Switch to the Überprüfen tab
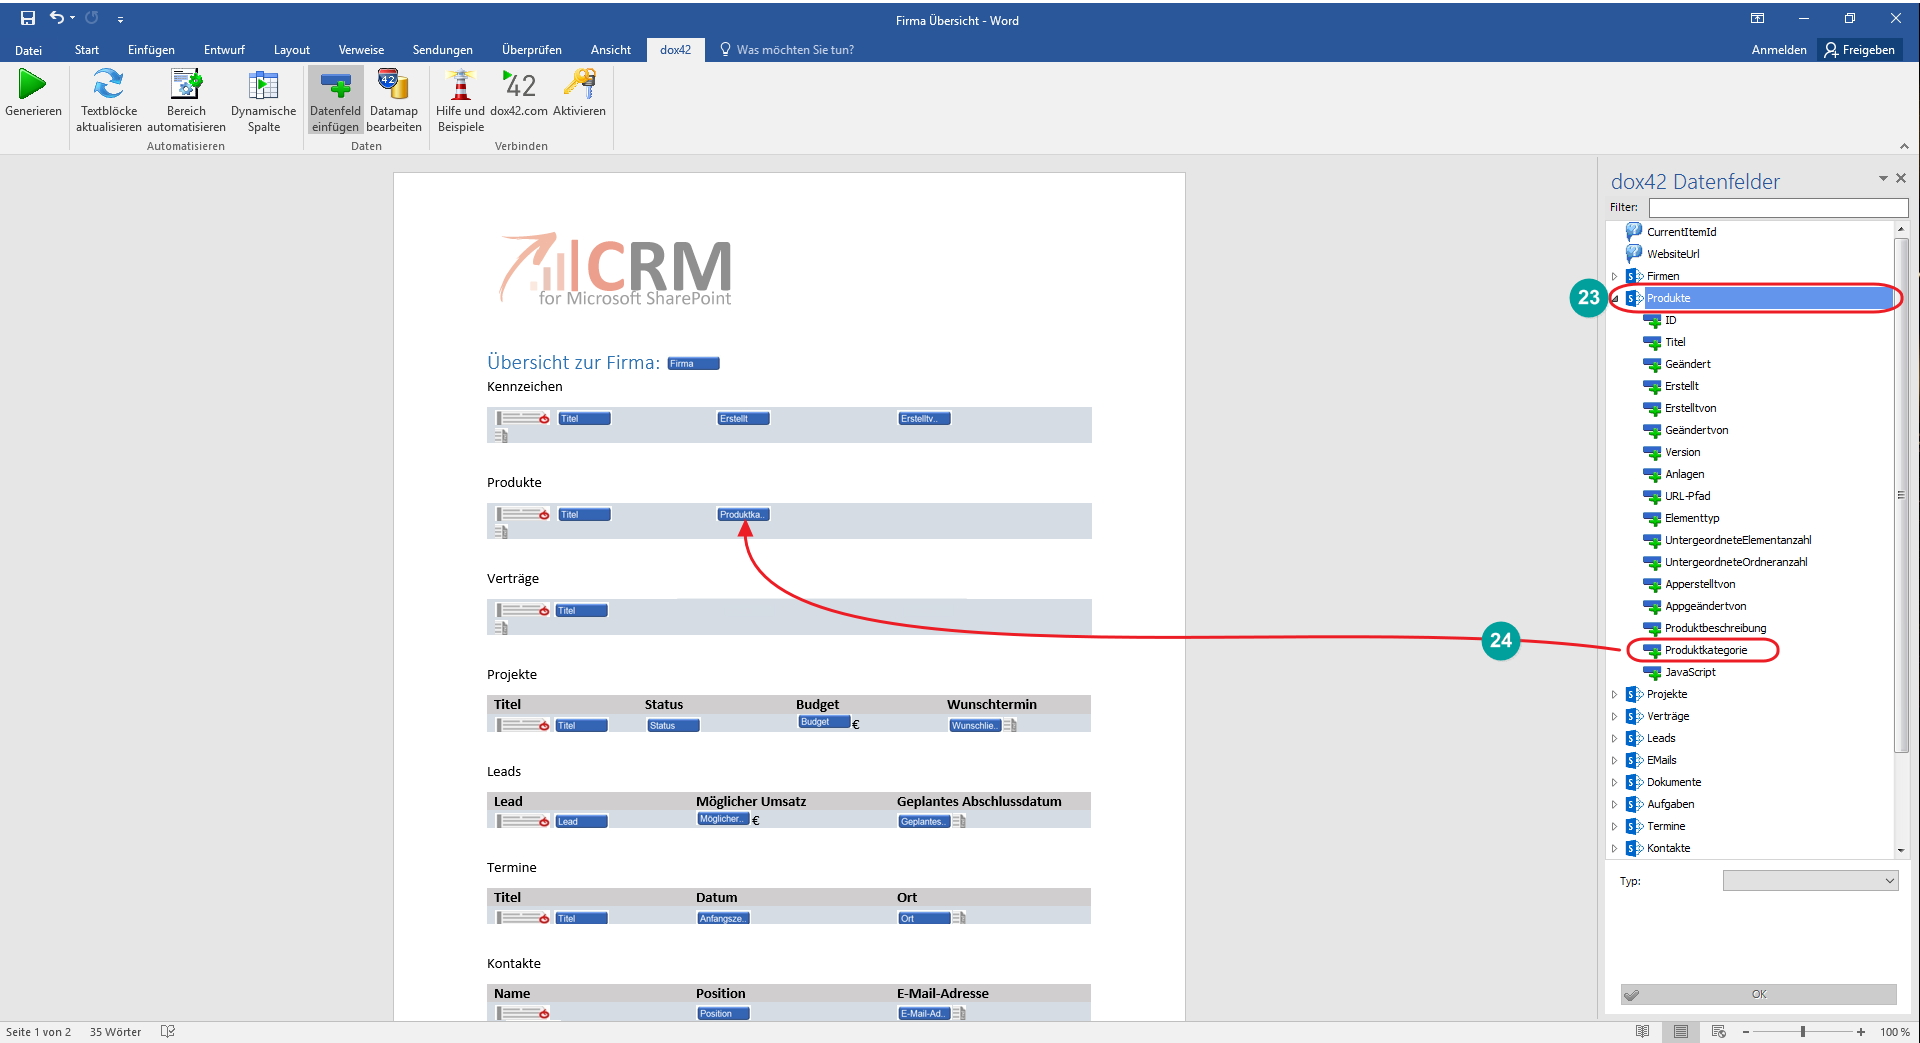This screenshot has height=1043, width=1920. pyautogui.click(x=532, y=50)
